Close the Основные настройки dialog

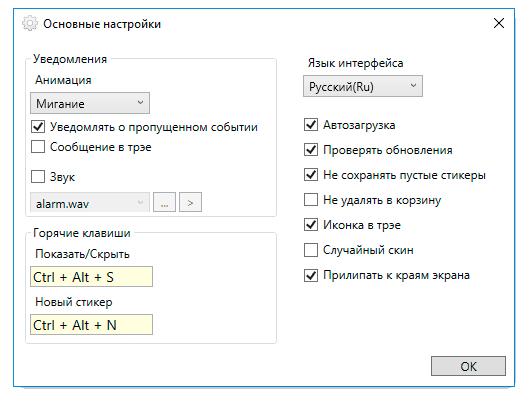point(499,23)
